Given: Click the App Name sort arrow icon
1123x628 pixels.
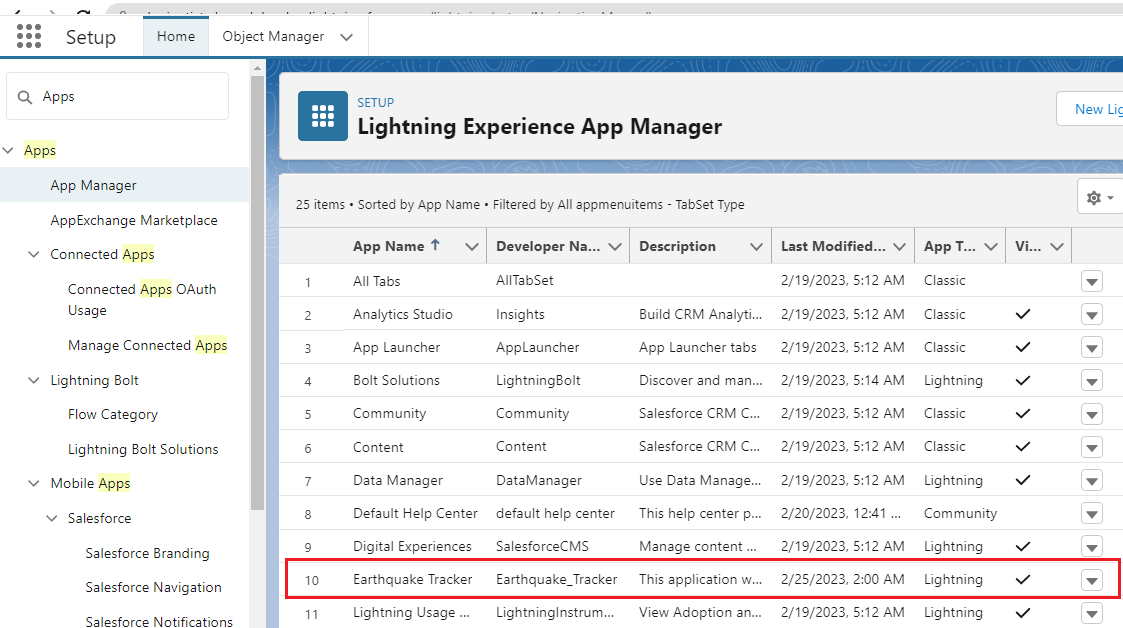Looking at the screenshot, I should 435,246.
